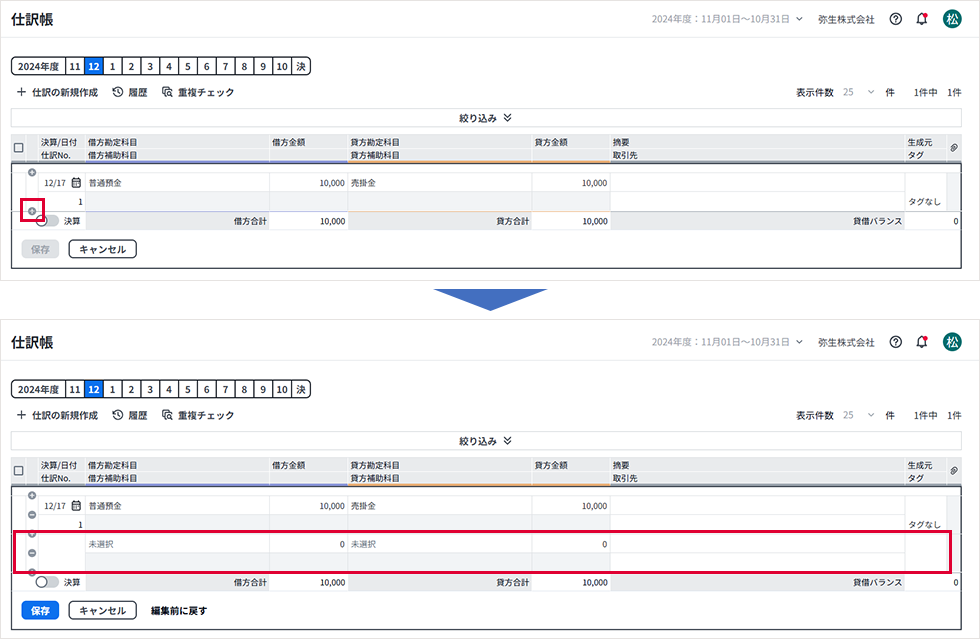The image size is (980, 639).
Task: Open notifications bell in the lower screenshot header
Action: 922,342
